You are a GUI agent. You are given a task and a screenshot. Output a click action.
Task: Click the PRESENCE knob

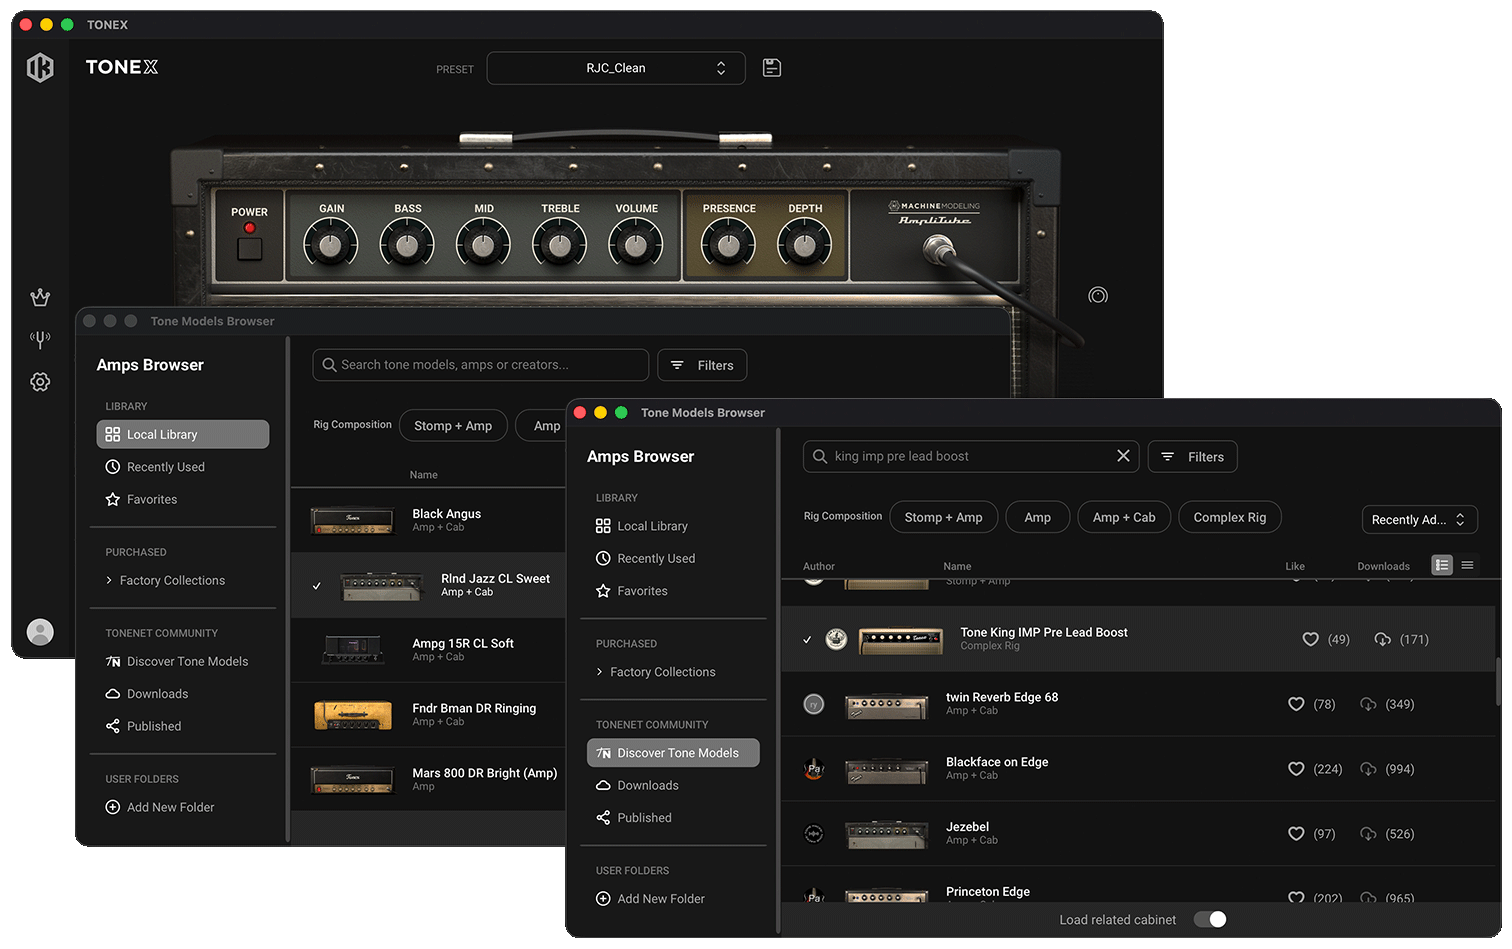click(728, 245)
